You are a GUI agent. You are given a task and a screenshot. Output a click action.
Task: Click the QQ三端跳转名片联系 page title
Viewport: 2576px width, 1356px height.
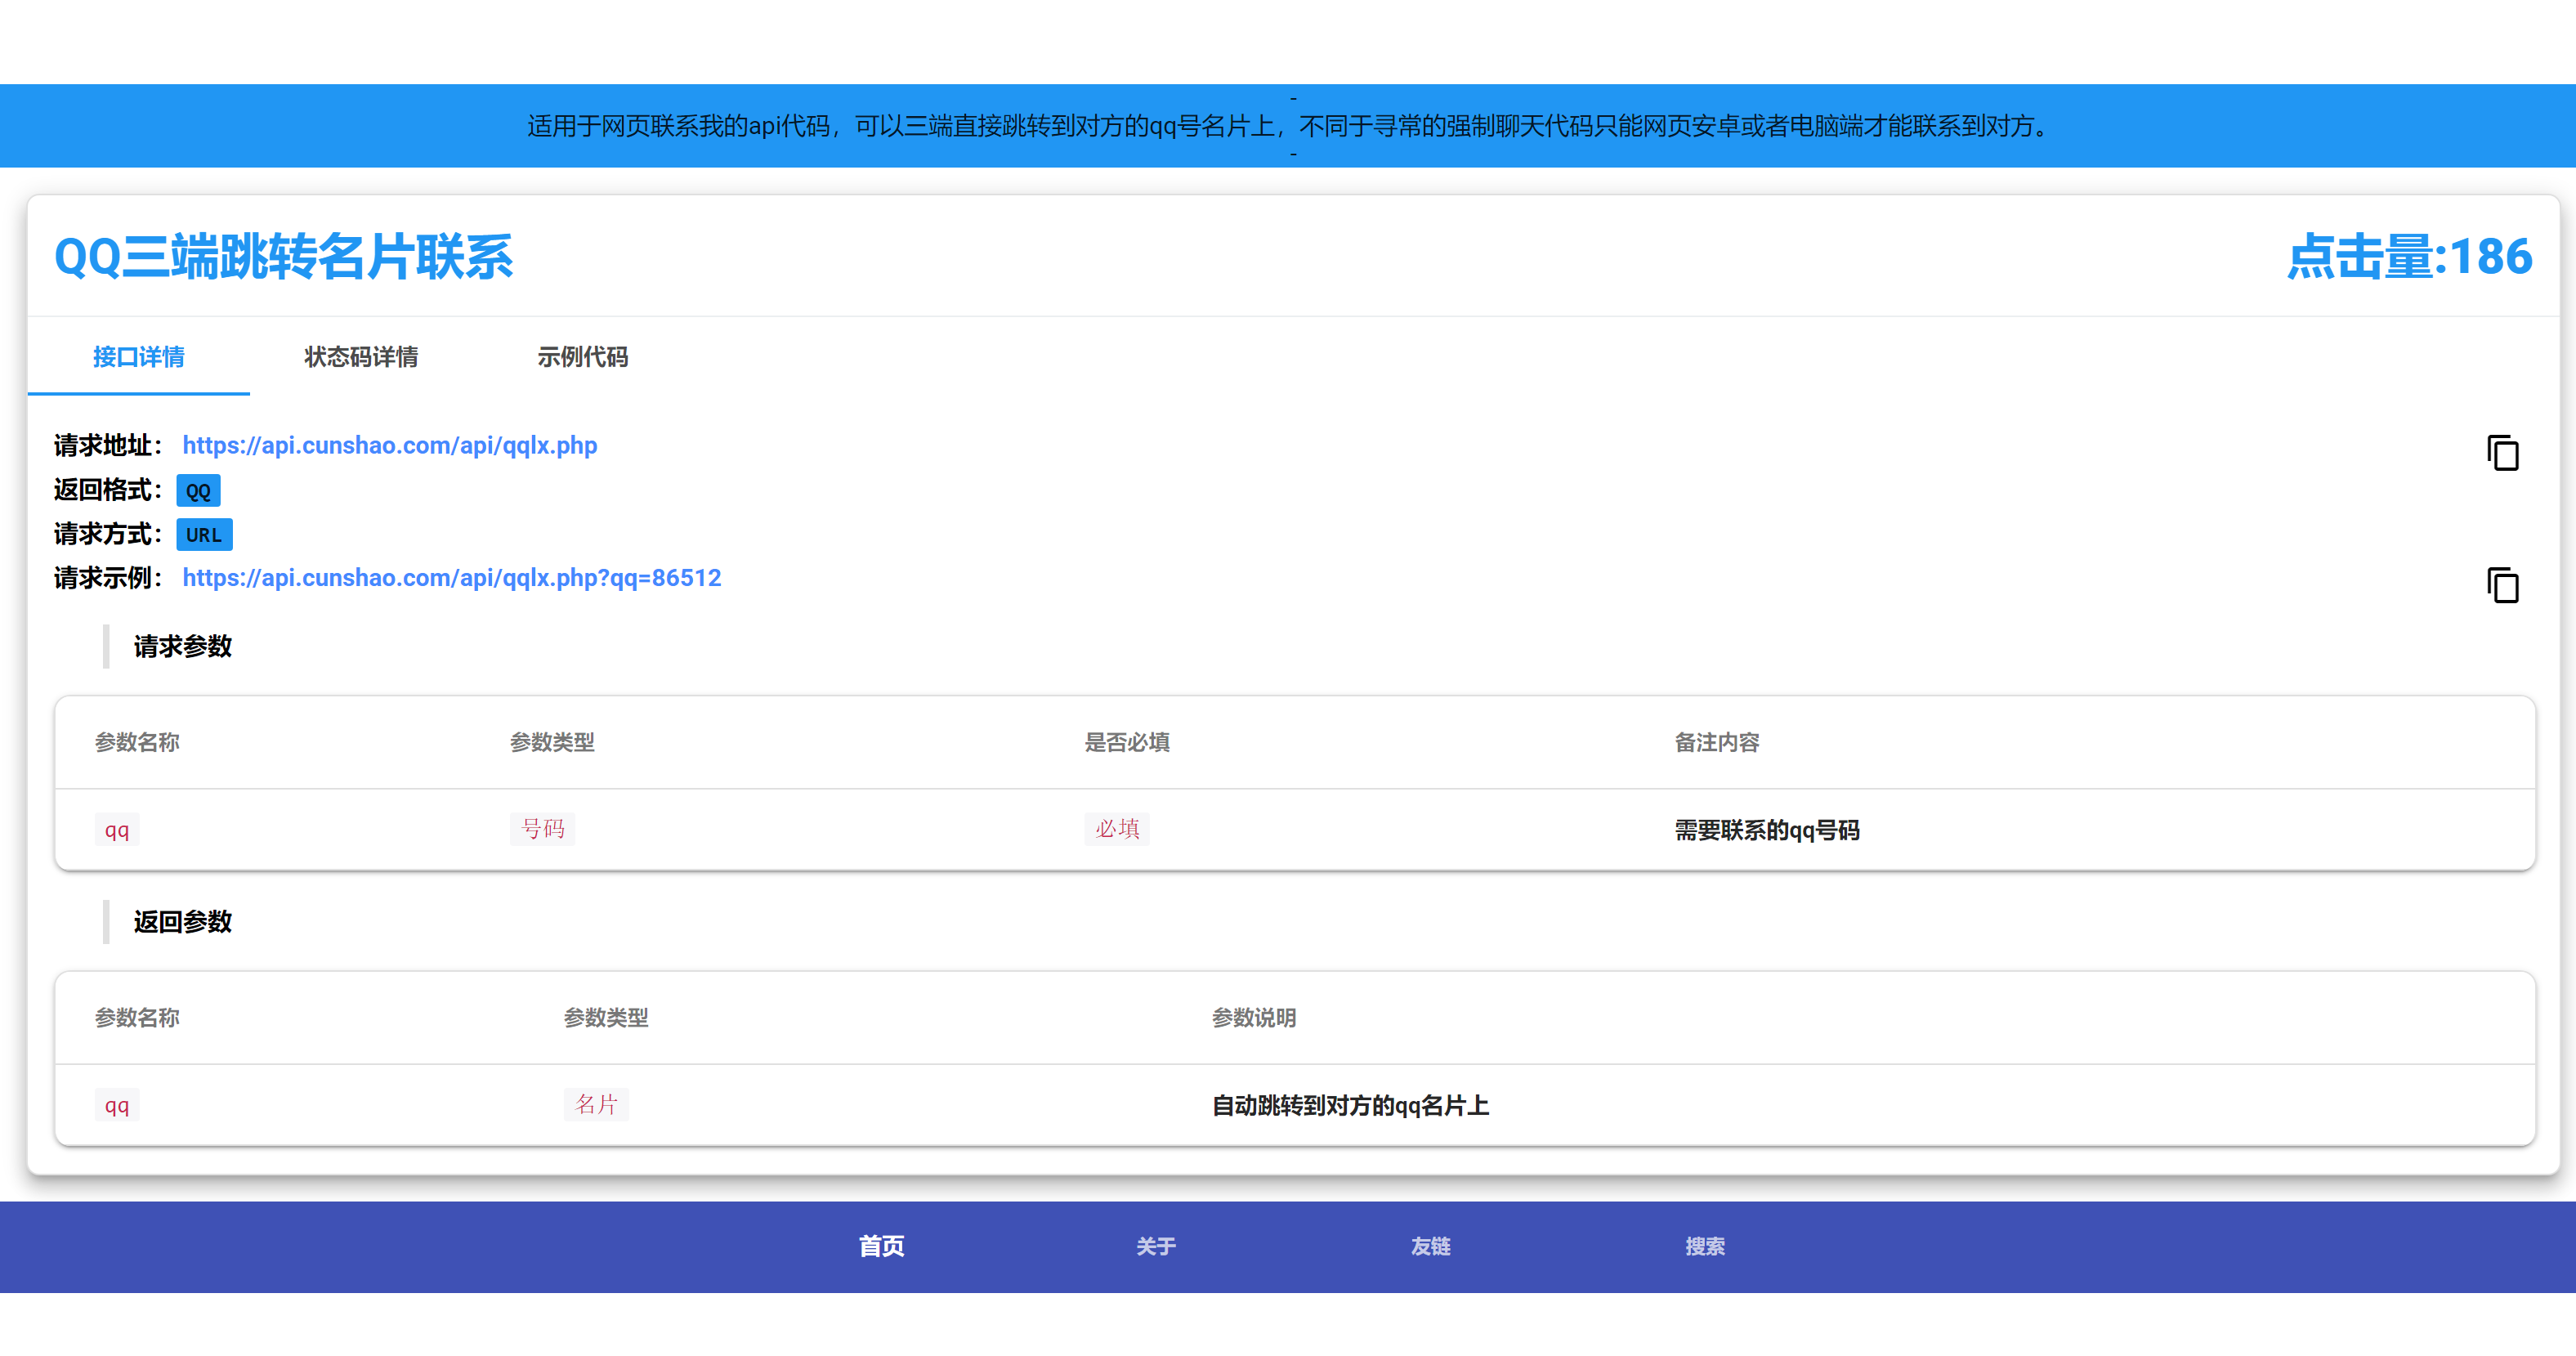click(x=284, y=258)
